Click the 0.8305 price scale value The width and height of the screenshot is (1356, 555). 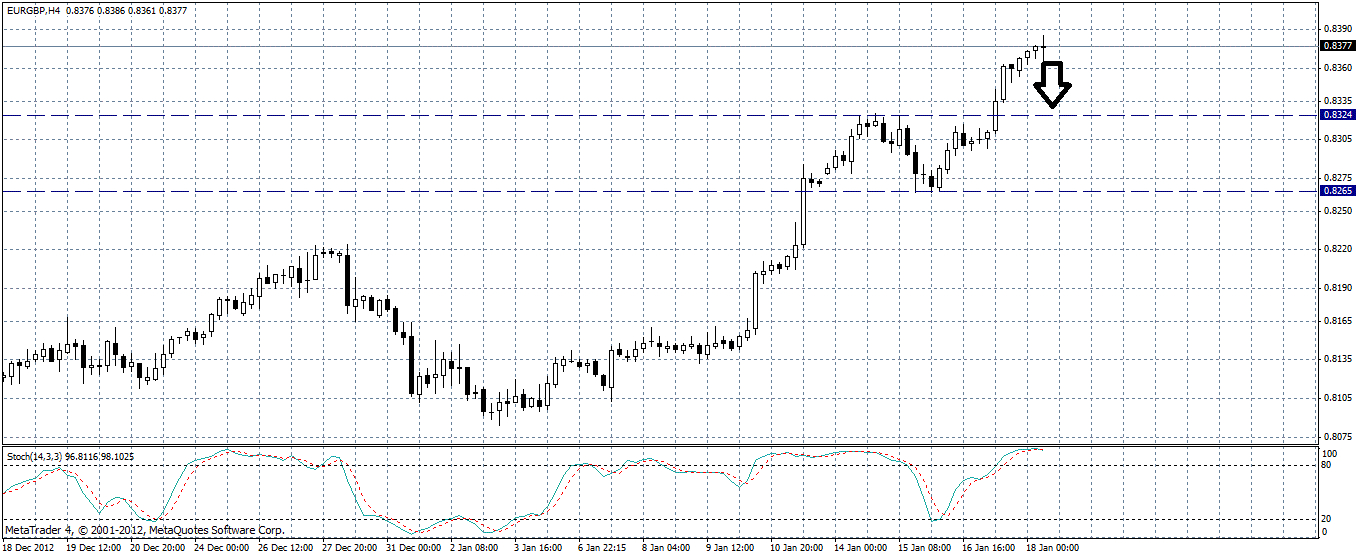click(1338, 139)
